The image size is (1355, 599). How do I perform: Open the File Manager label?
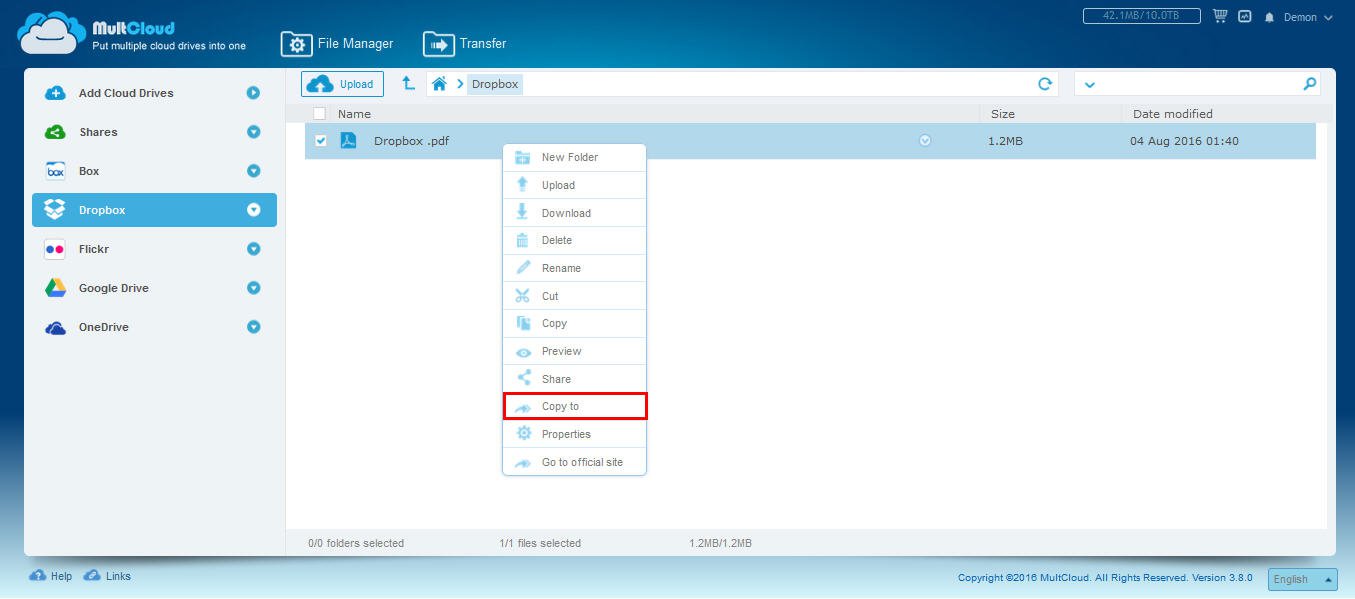(355, 44)
